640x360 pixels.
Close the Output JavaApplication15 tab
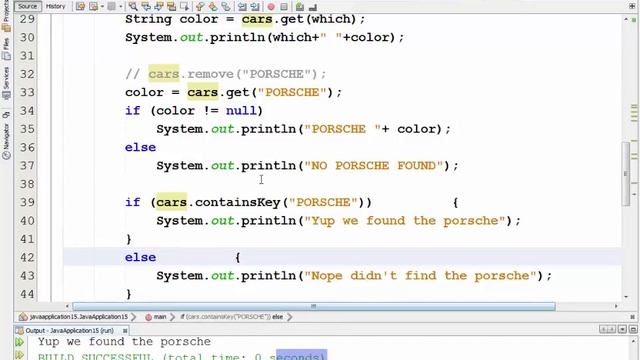coord(125,330)
